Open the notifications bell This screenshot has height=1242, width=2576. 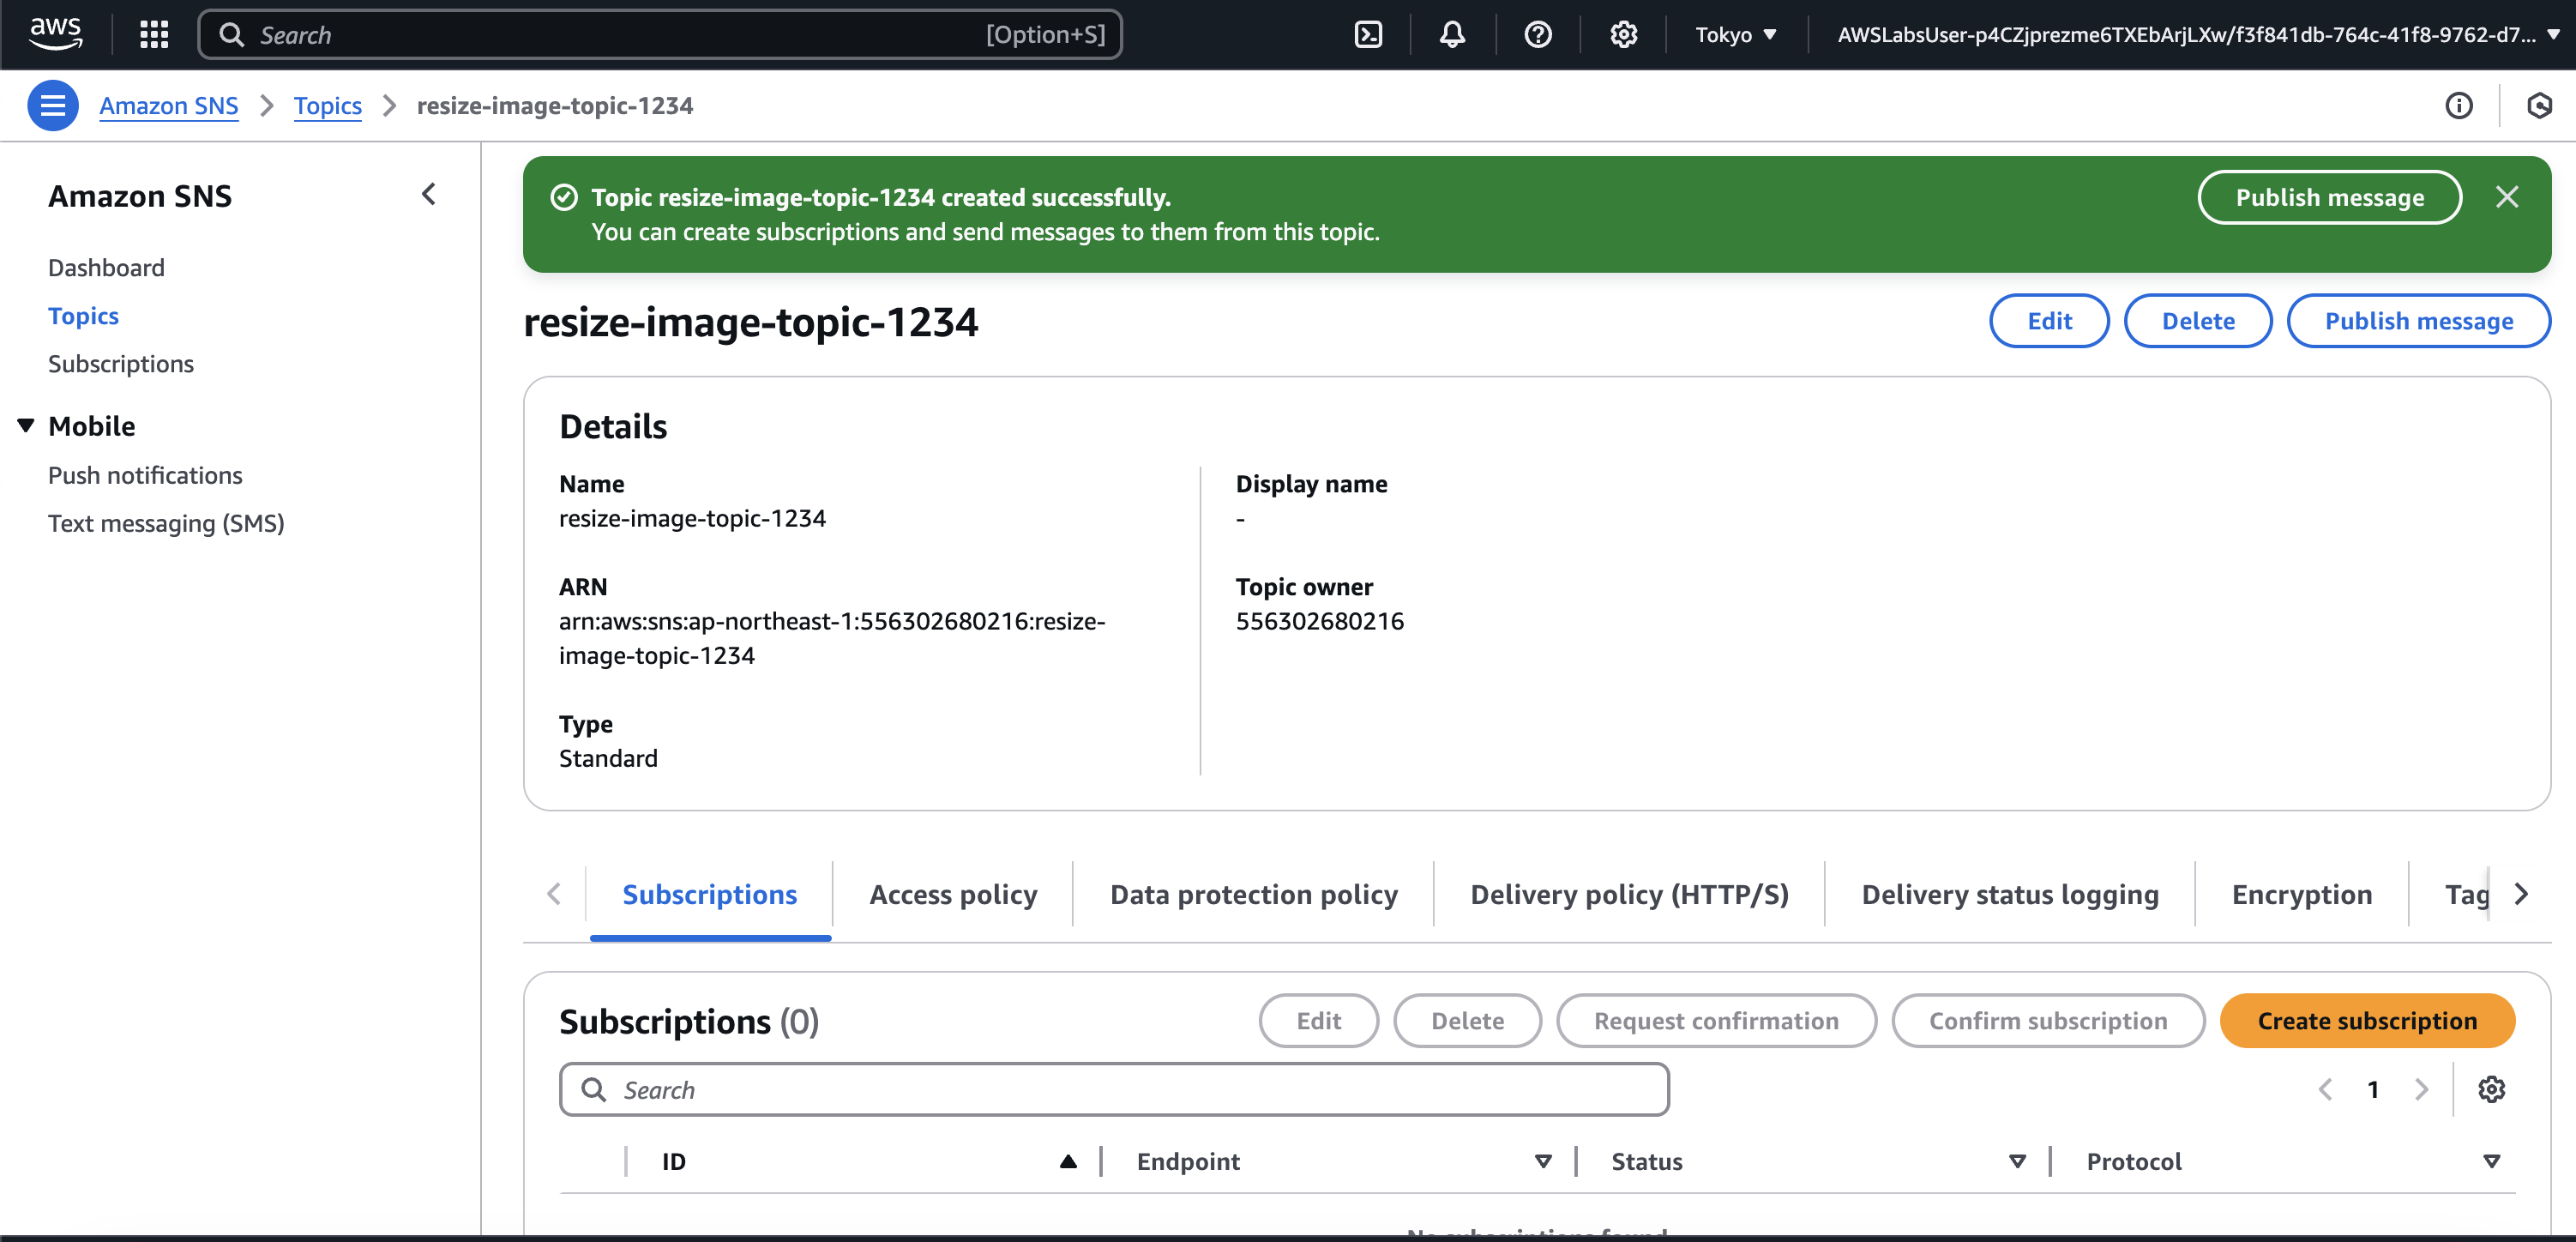tap(1452, 35)
